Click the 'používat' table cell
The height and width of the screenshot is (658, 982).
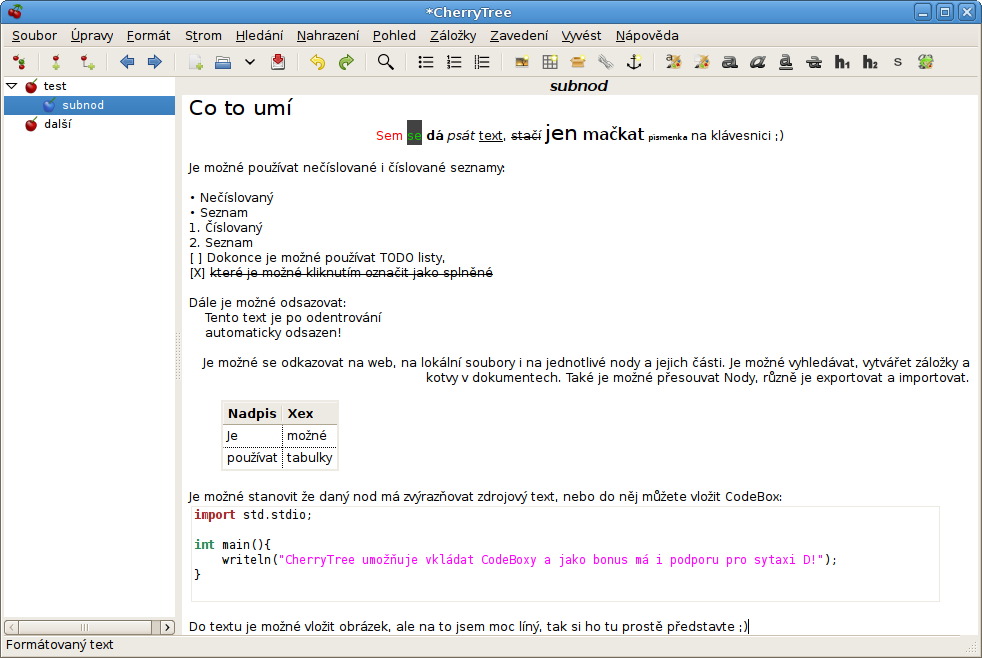coord(252,458)
